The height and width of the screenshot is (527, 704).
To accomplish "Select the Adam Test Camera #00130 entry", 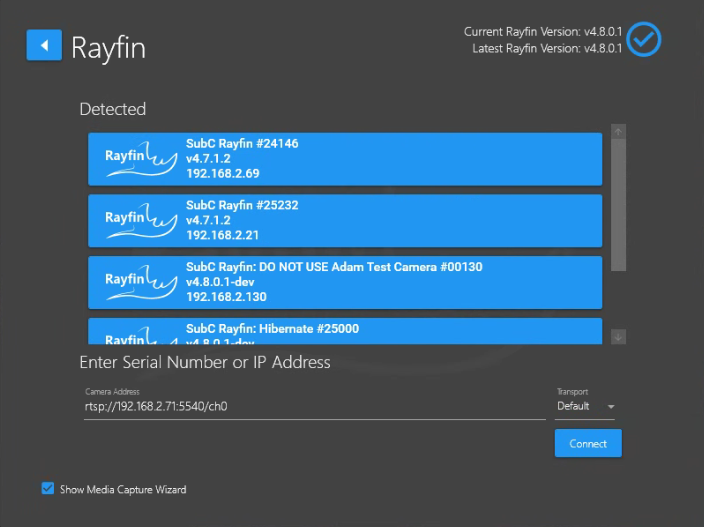I will click(x=345, y=282).
